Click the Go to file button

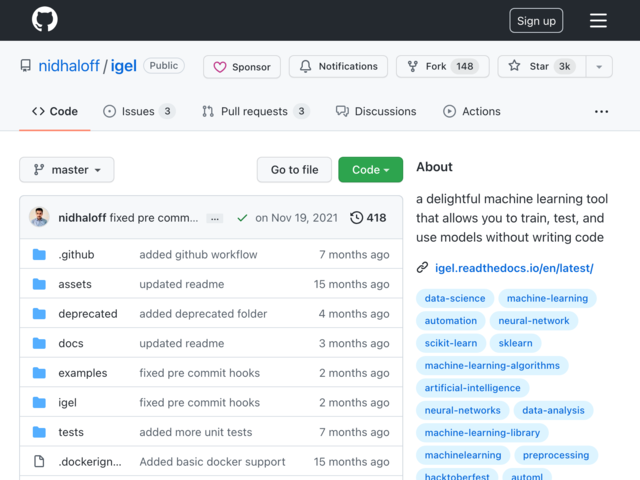294,170
